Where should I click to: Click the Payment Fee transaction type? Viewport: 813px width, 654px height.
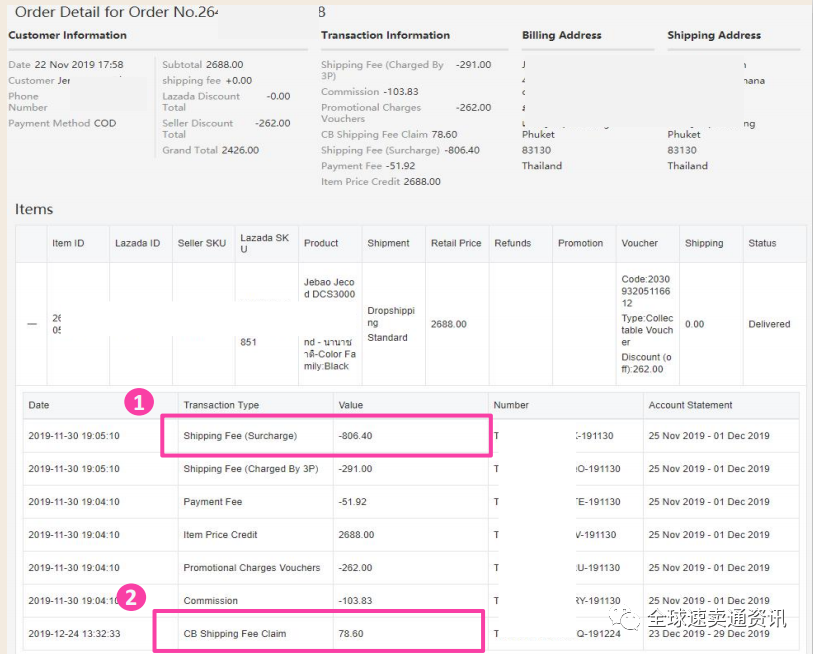(x=212, y=502)
